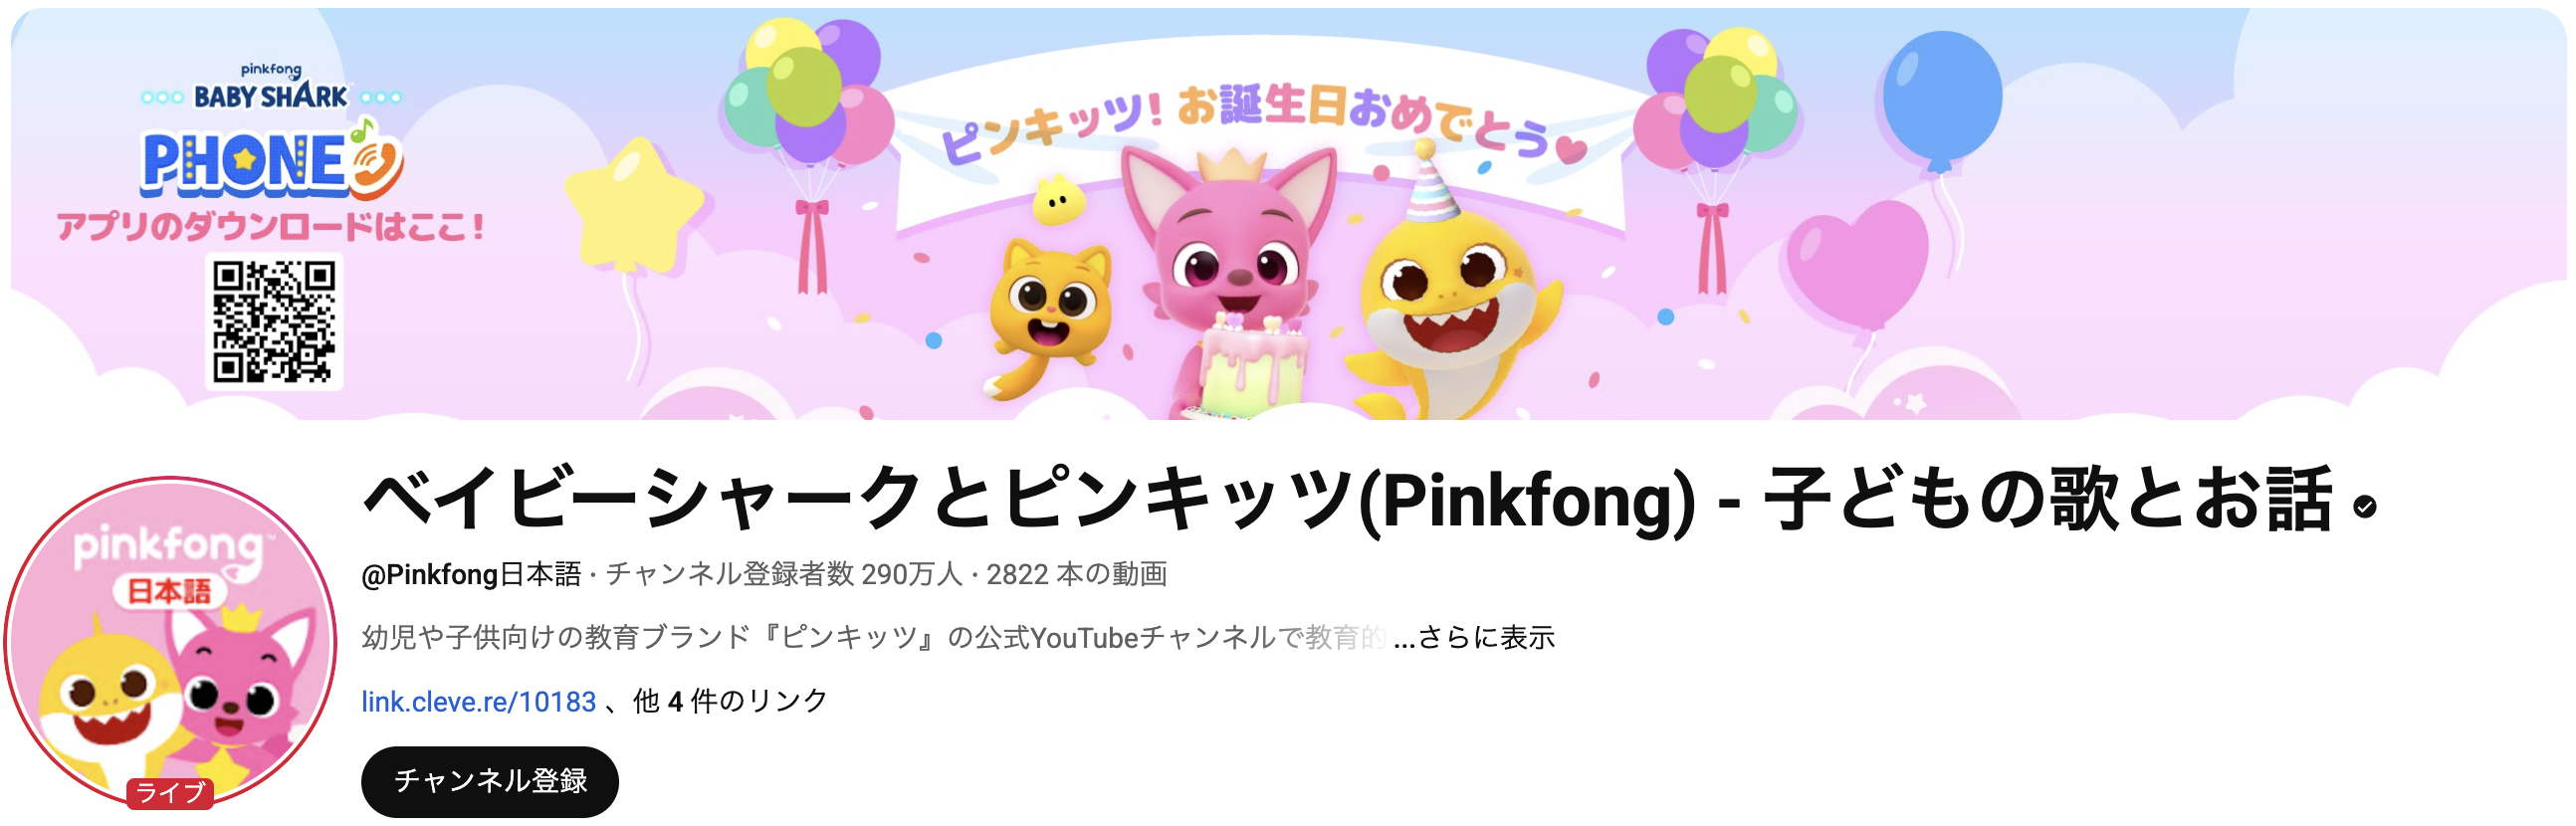
Task: Show the other 4 links (他 4 件のリンク)
Action: coord(730,702)
